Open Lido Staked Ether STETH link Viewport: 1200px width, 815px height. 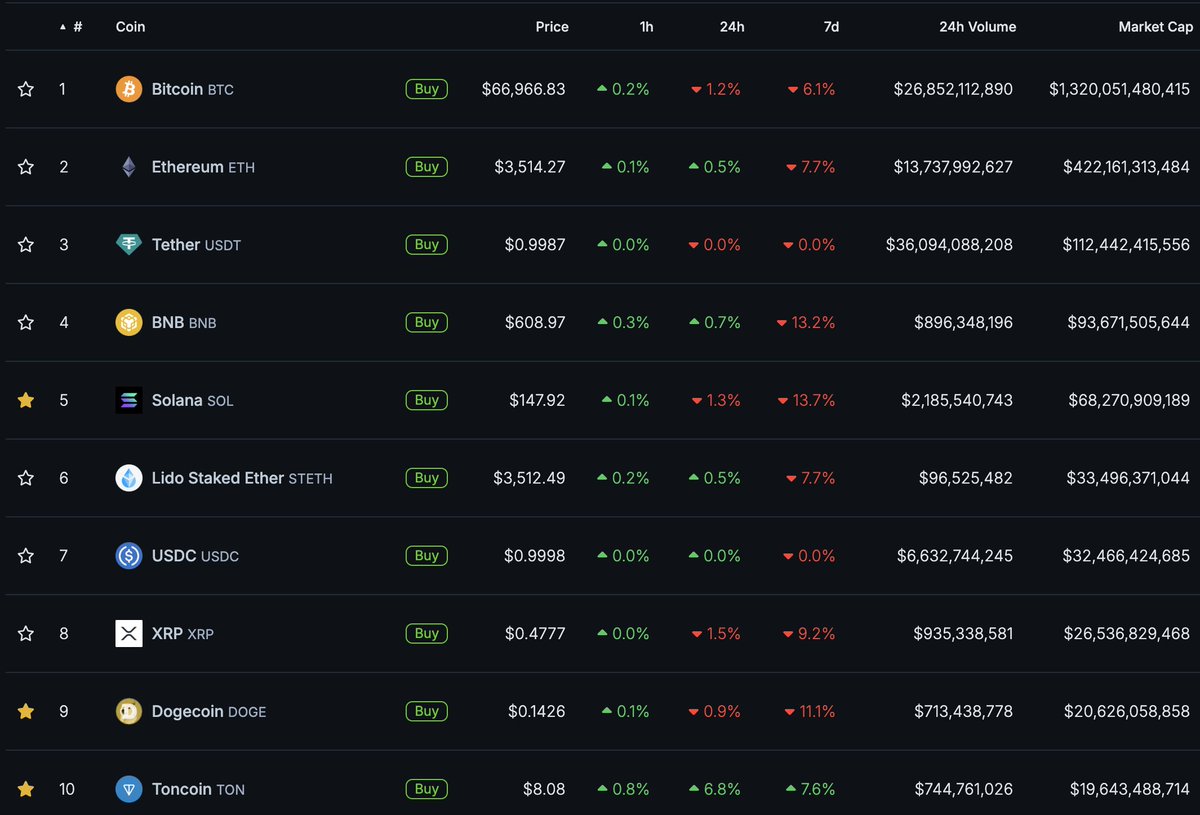(242, 478)
